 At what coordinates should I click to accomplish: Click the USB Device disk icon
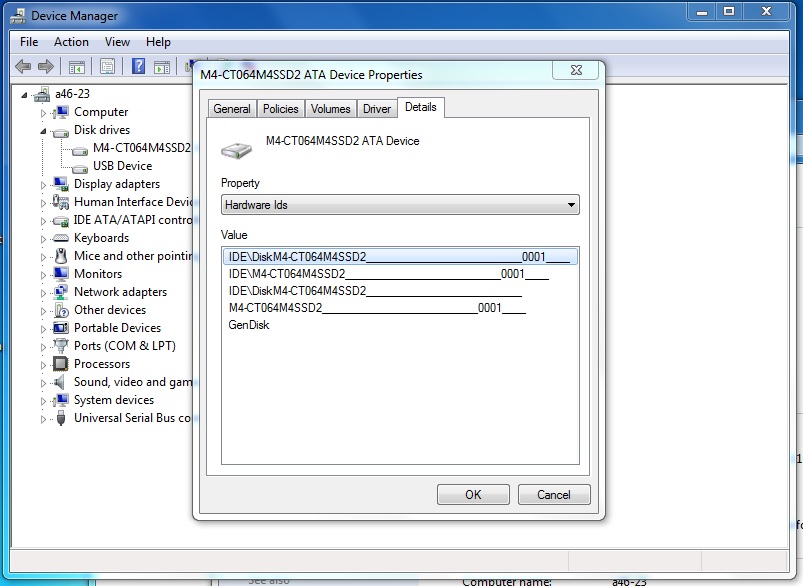pos(80,168)
